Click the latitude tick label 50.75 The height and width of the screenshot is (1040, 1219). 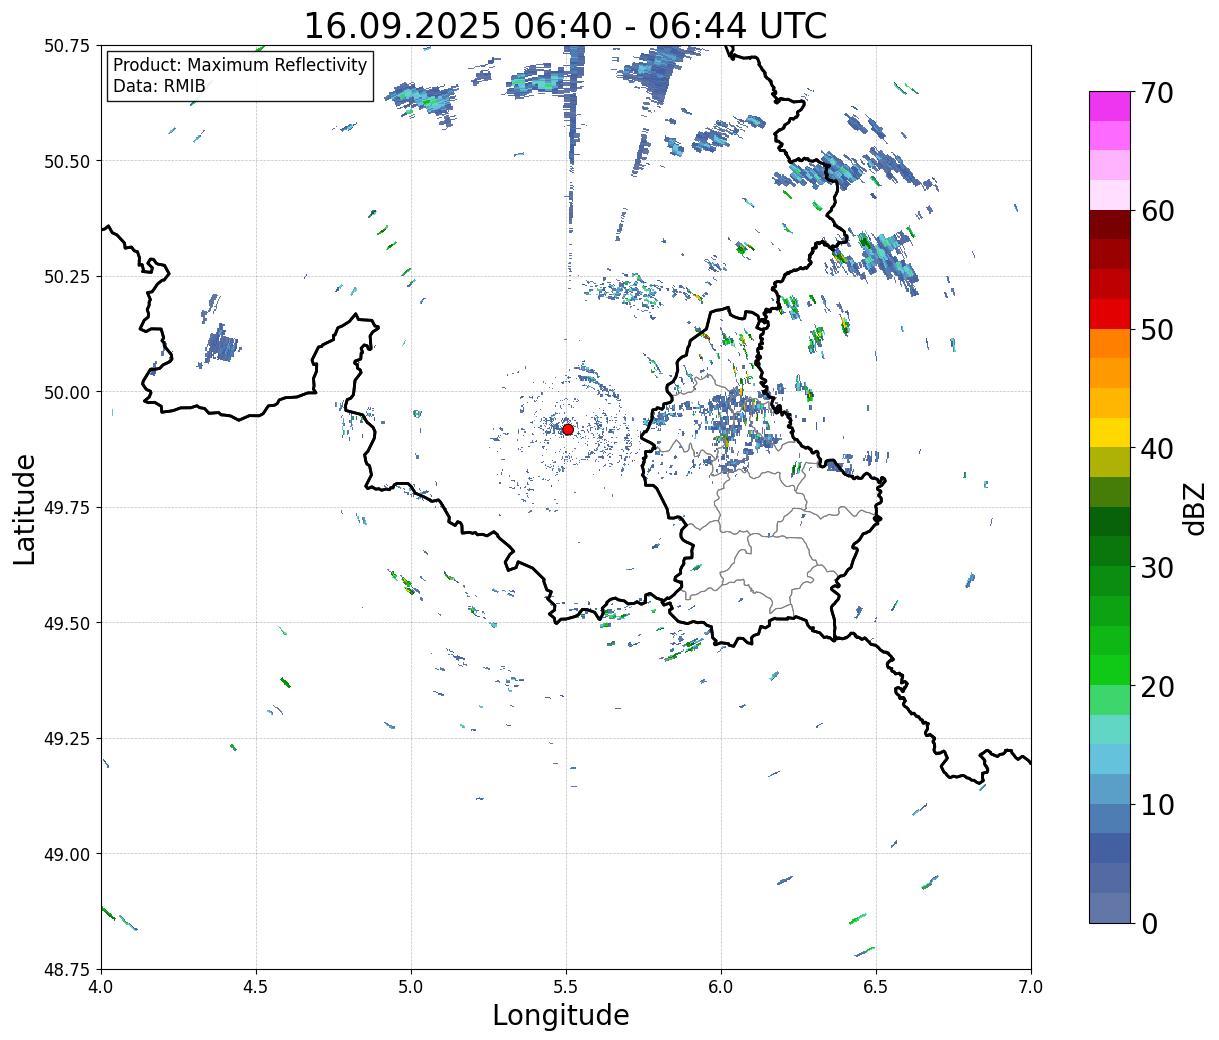click(x=66, y=46)
